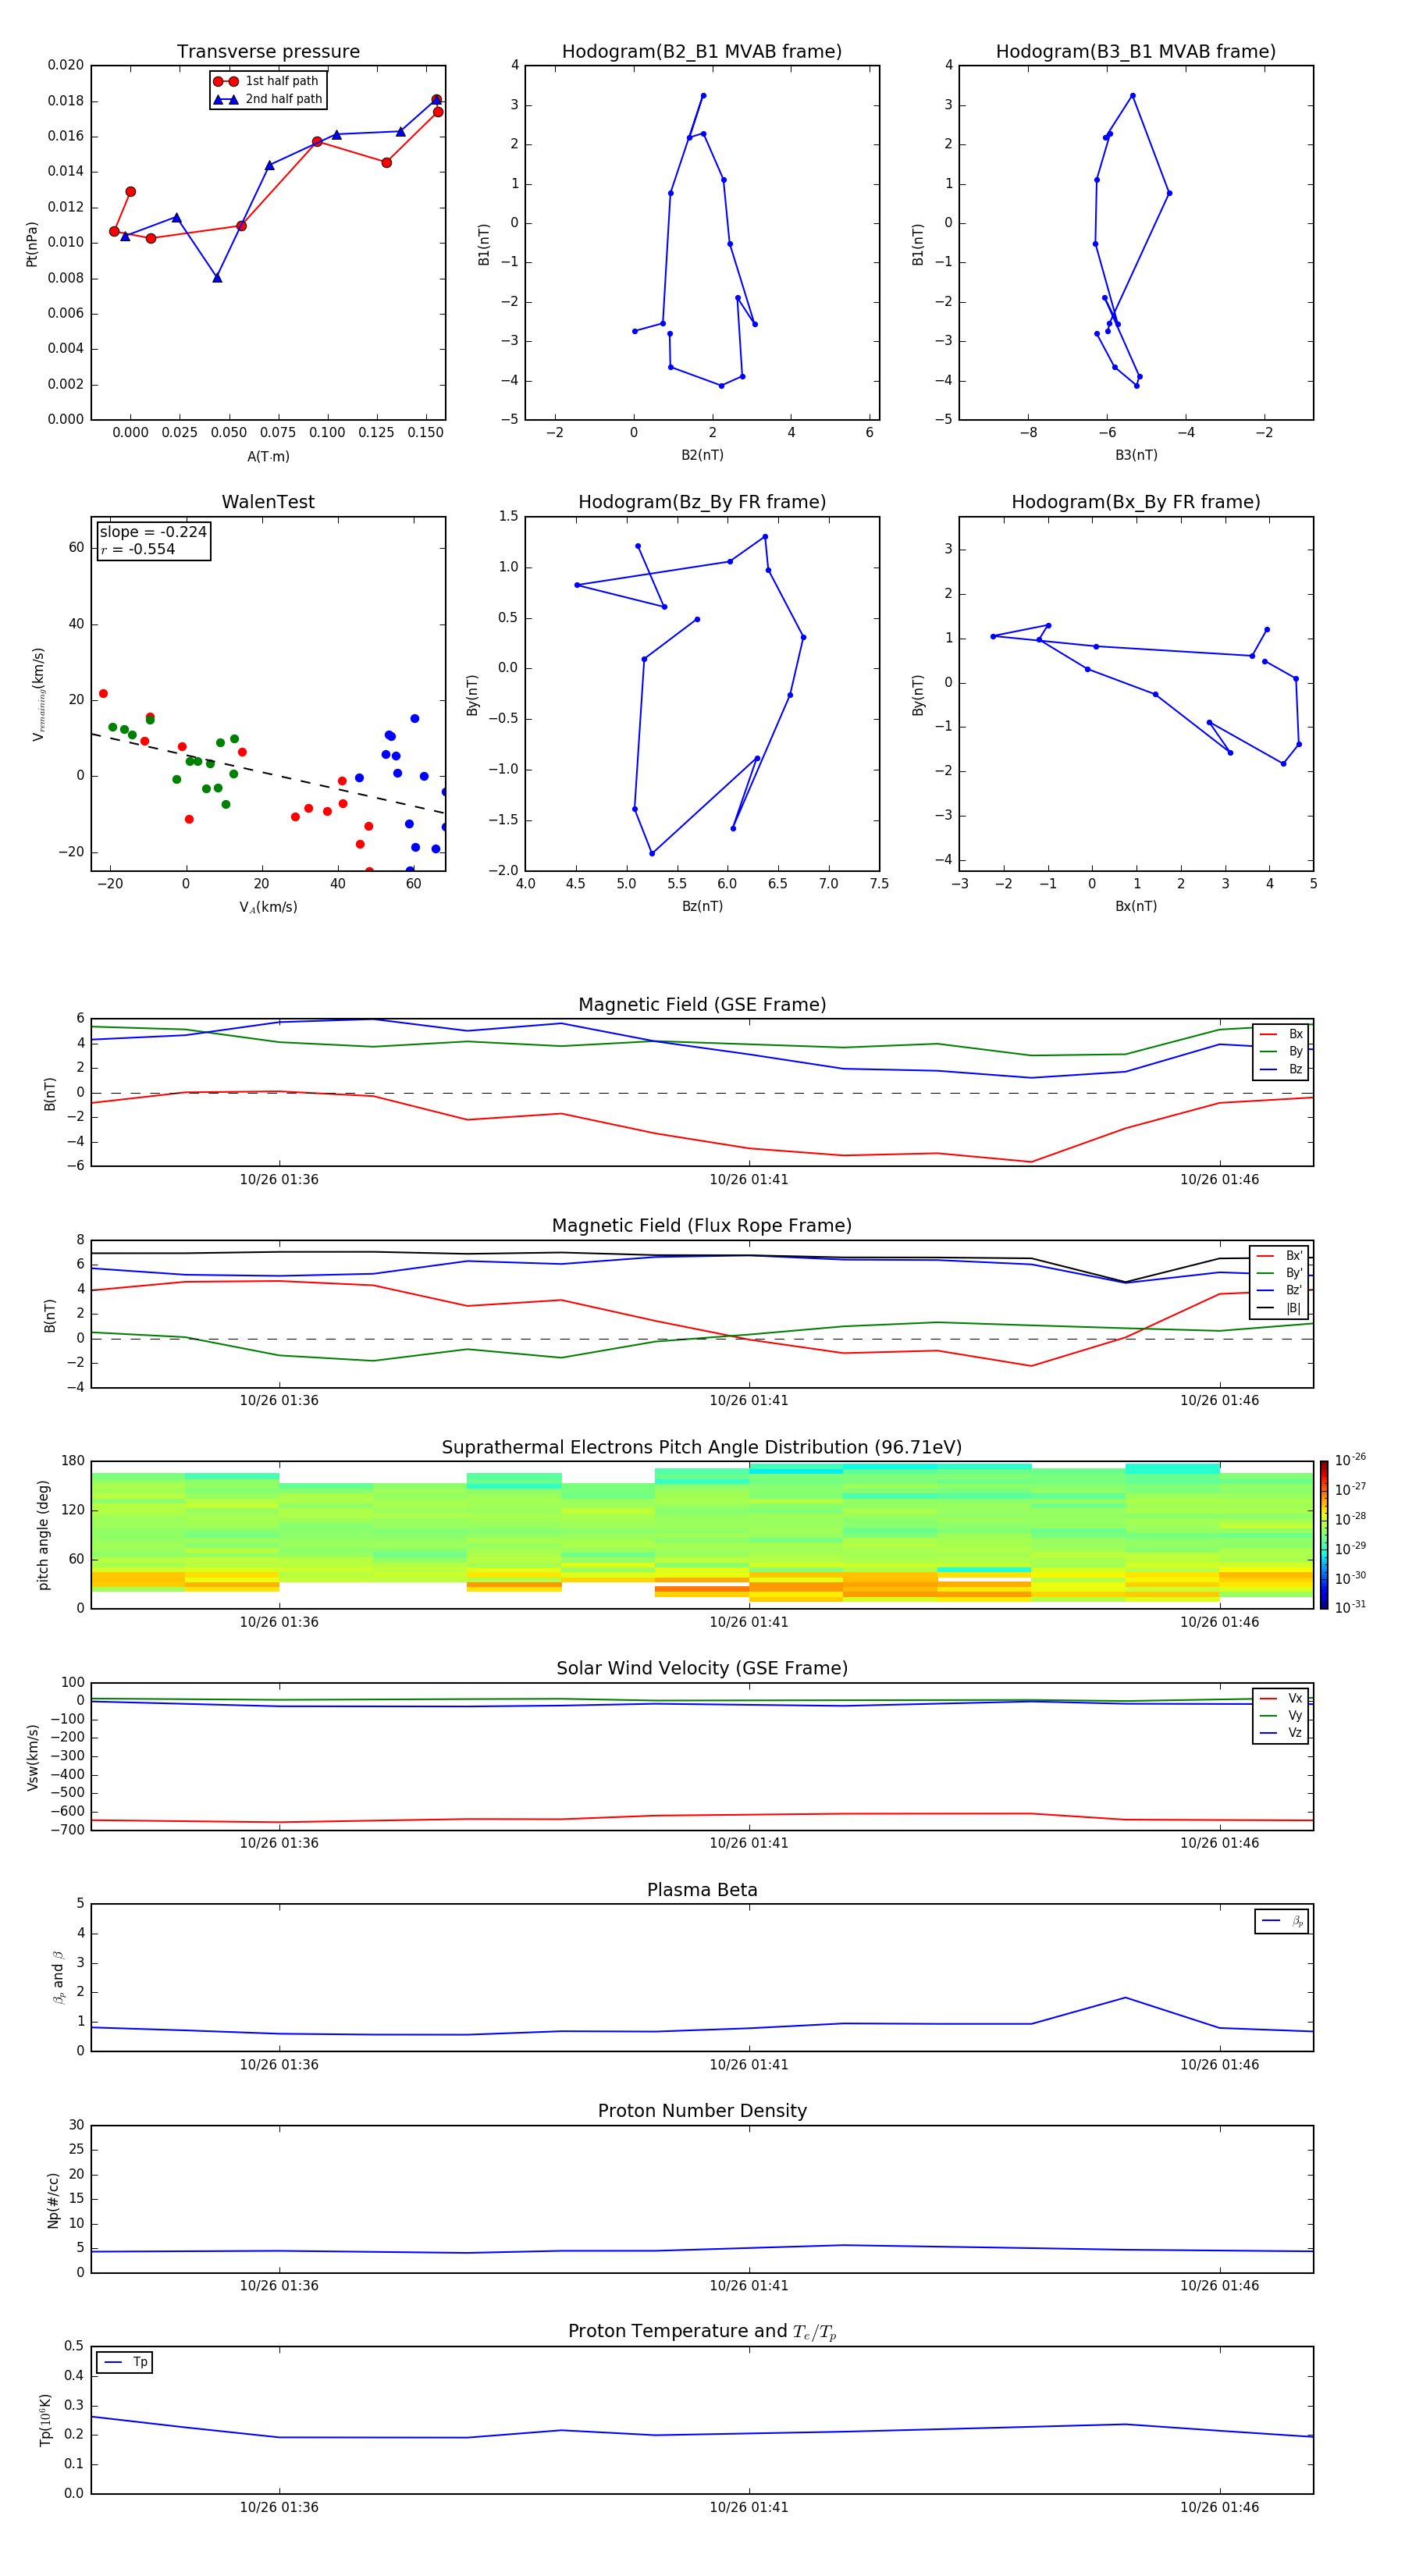Click the "Magnetic Field (Flux Rope Frame)" title
1405x2576 pixels.
(702, 1226)
